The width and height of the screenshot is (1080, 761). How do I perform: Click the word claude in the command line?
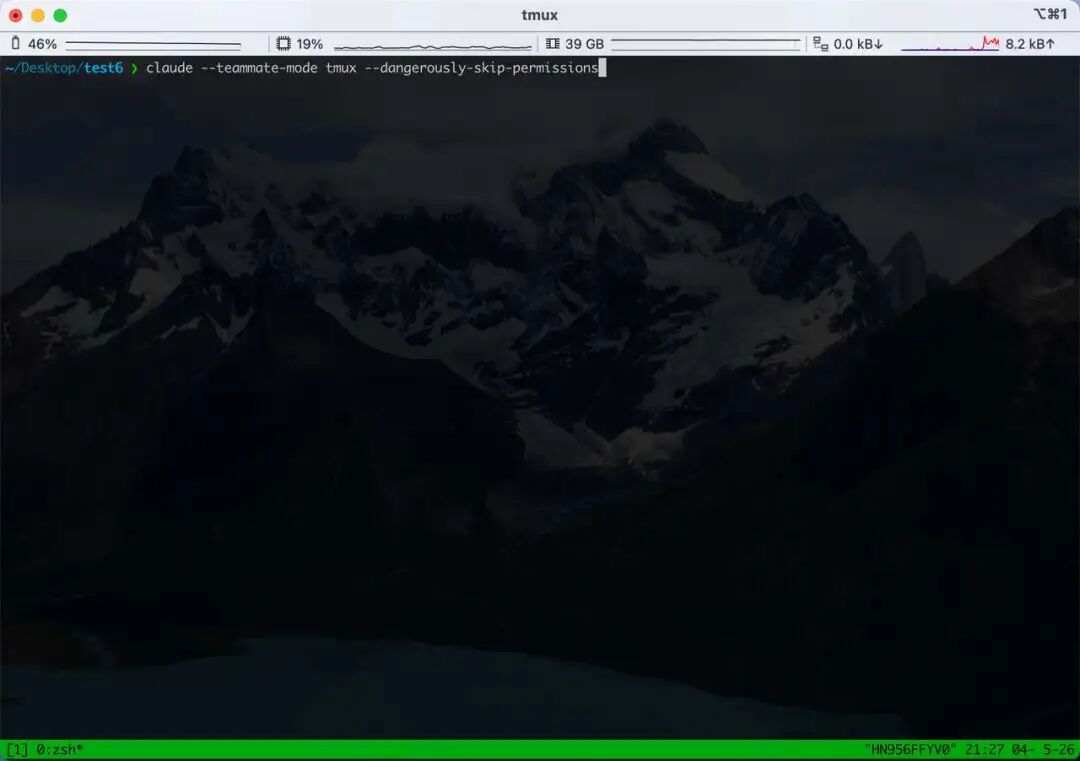(169, 67)
